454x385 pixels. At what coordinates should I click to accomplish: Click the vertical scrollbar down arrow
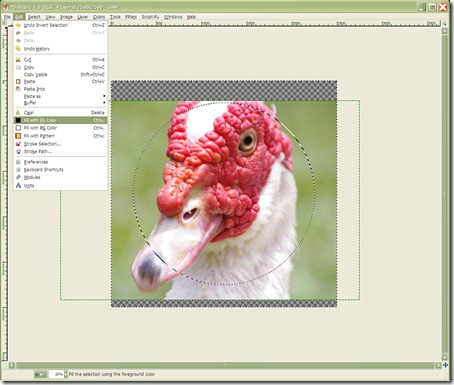point(445,357)
